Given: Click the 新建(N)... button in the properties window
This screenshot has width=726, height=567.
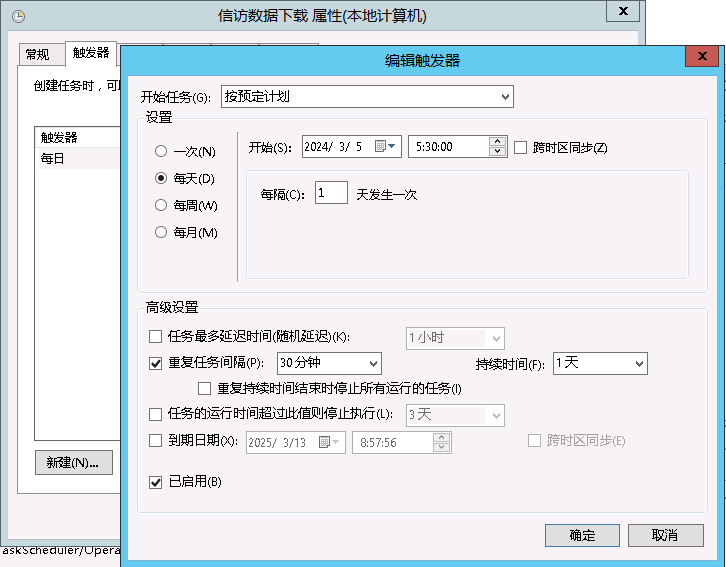Looking at the screenshot, I should pyautogui.click(x=74, y=462).
